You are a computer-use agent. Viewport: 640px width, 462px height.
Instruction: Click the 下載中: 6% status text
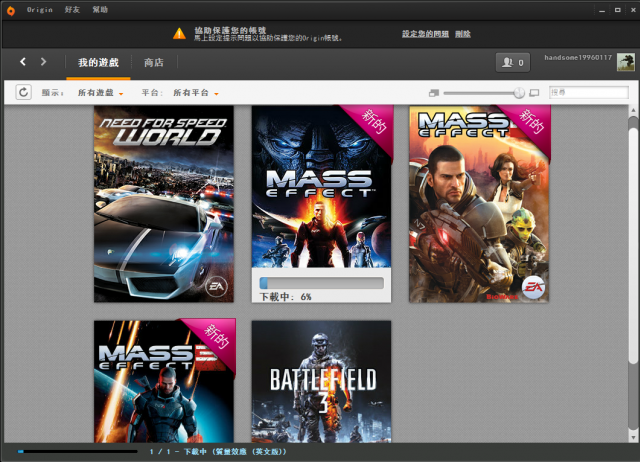coord(286,297)
